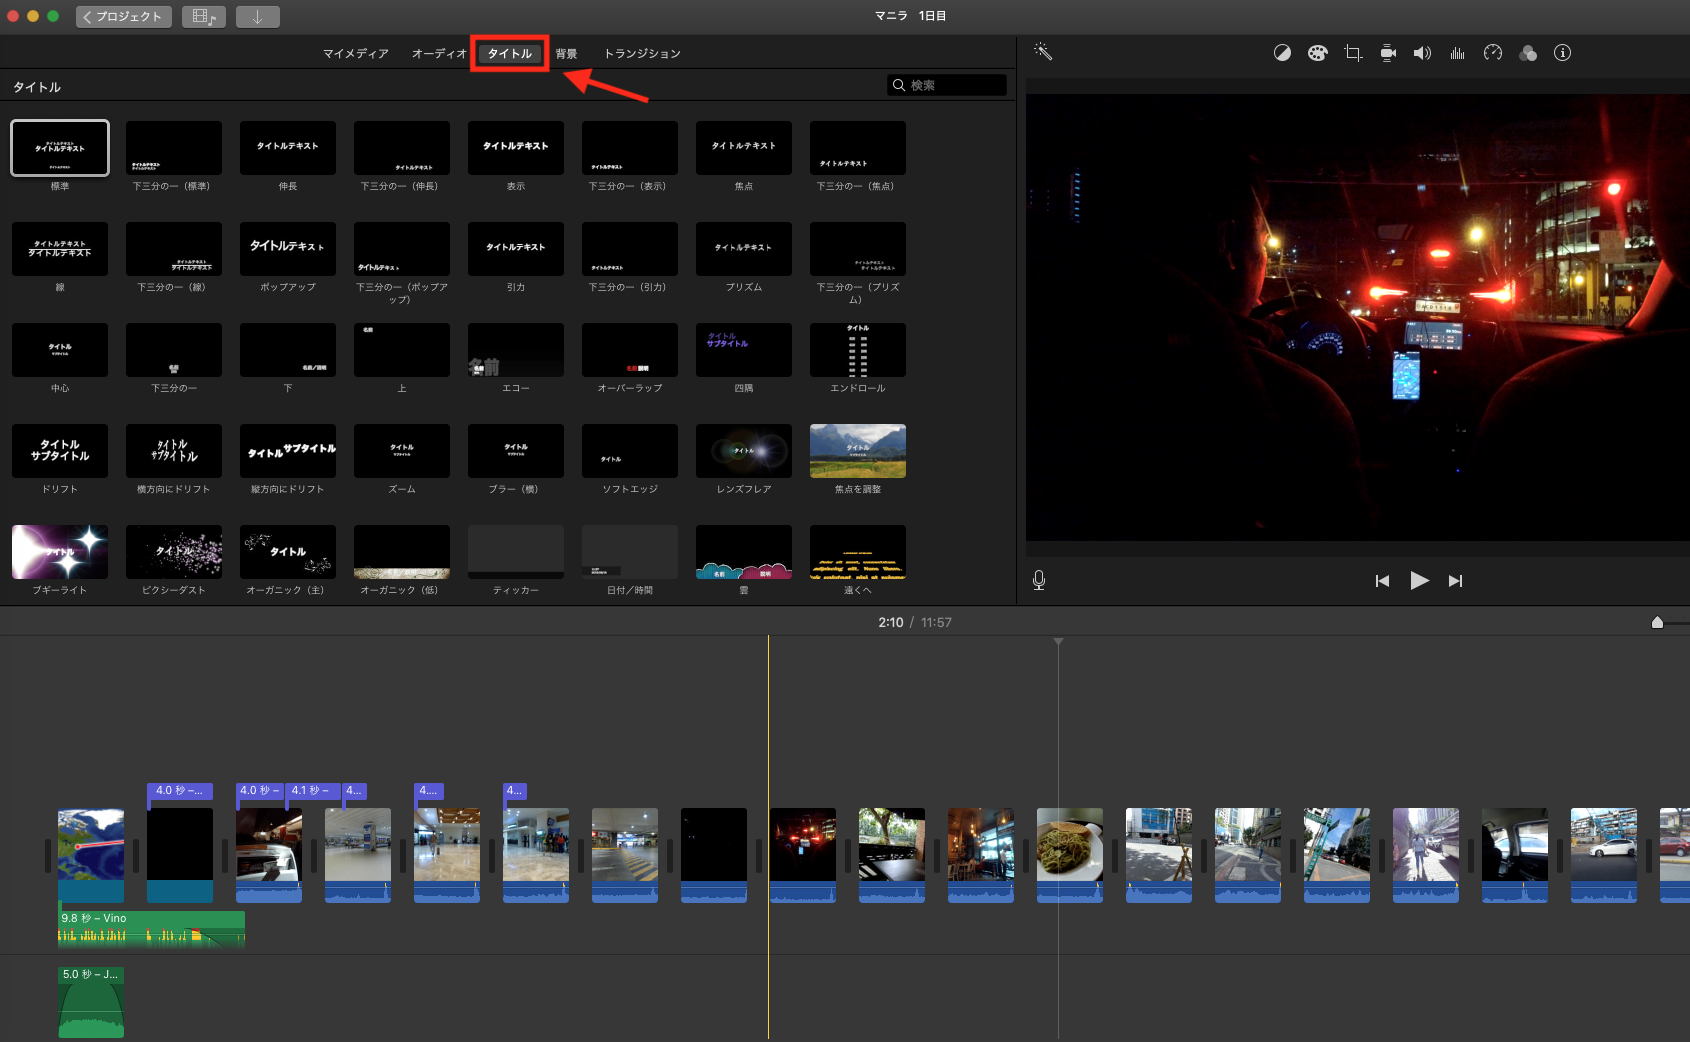Choose the 表示 title style

coord(516,148)
